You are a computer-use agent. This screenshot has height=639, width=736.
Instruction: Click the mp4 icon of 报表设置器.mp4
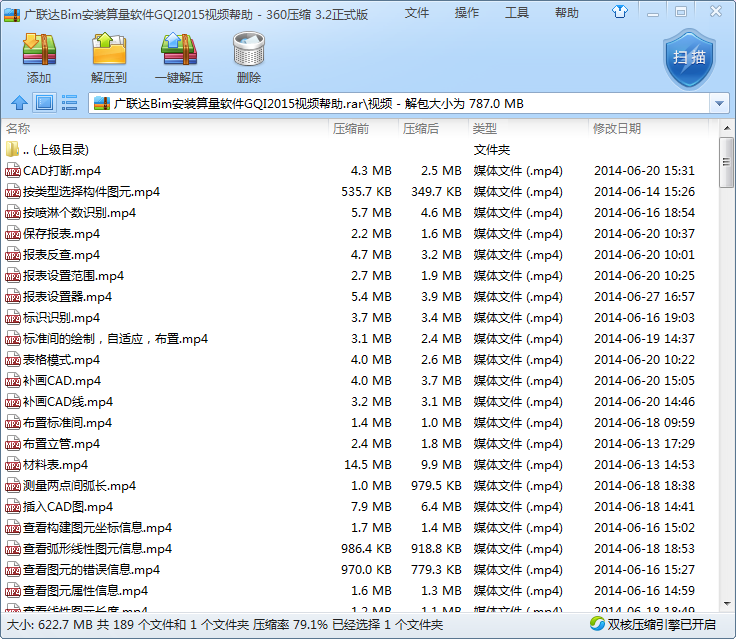(13, 297)
